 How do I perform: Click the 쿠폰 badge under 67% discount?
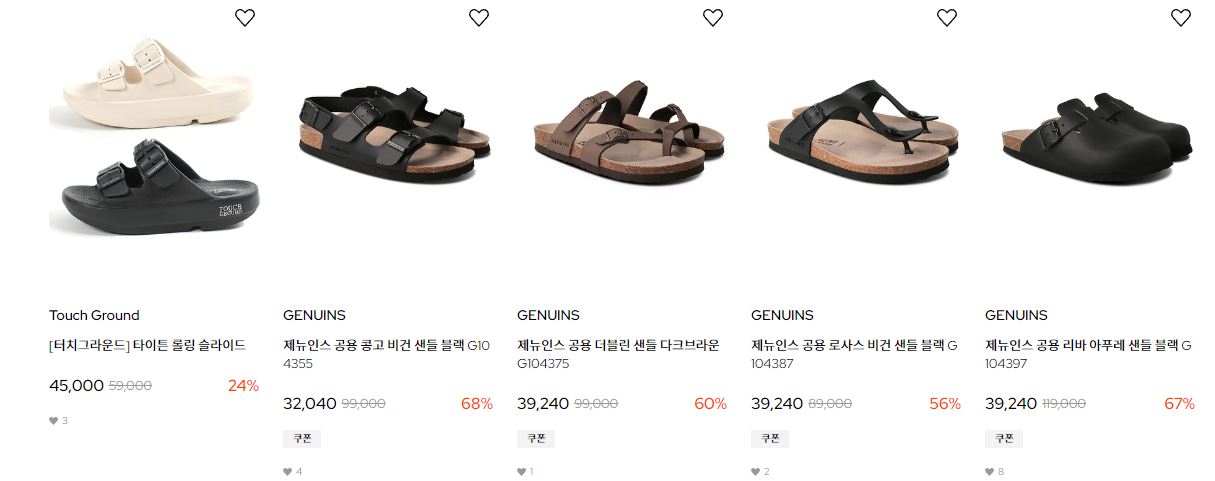click(1004, 438)
